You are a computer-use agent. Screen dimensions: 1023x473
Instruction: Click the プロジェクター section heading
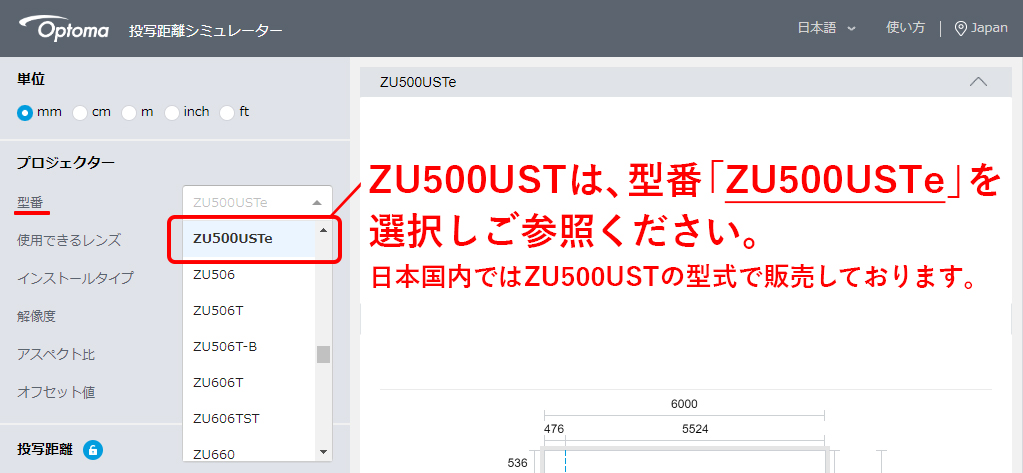coord(66,162)
